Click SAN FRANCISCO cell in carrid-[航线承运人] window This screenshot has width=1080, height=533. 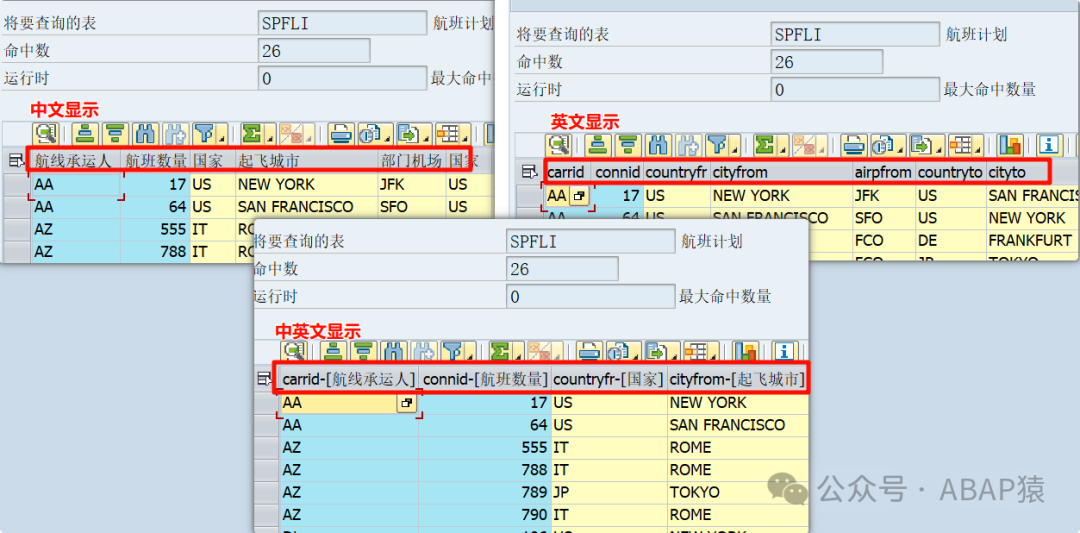[738, 425]
